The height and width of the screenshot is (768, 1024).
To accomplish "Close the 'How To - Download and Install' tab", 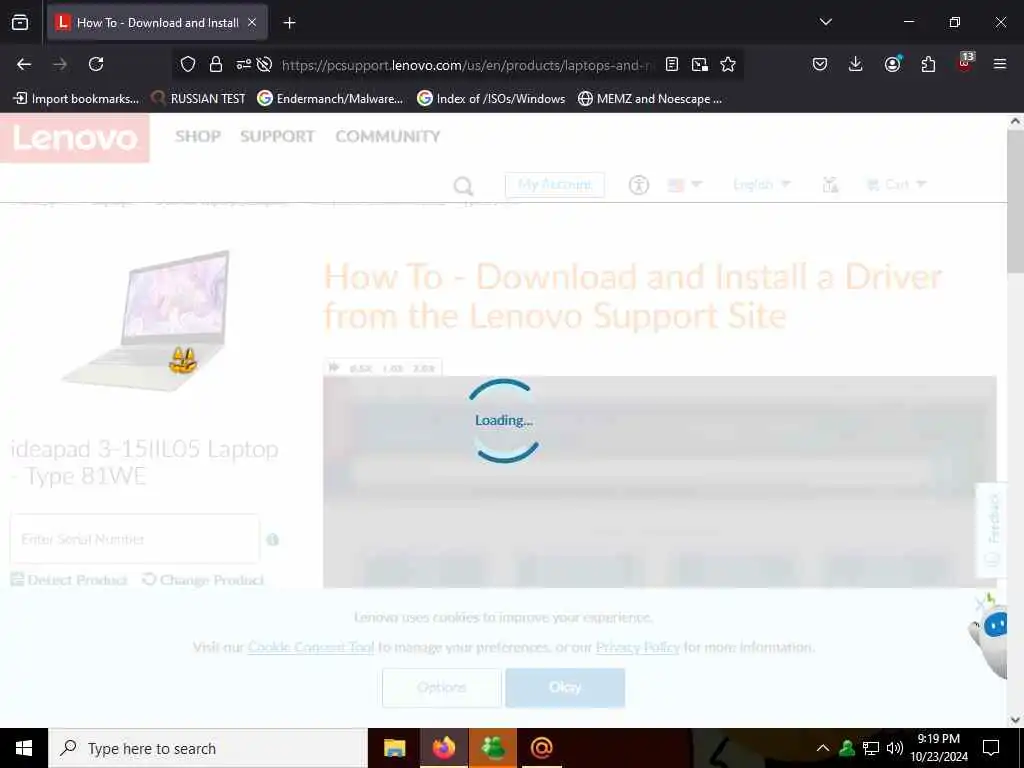I will 252,22.
